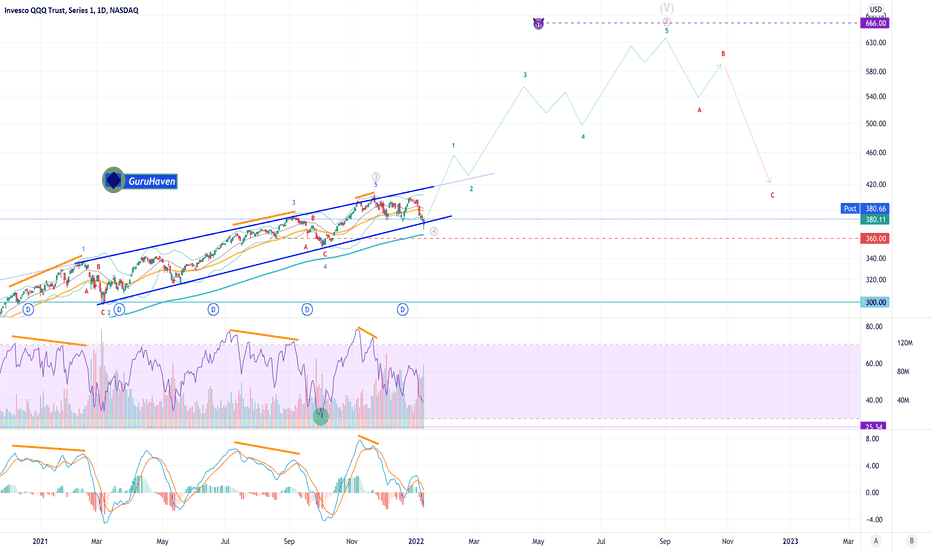Select the teal 2 projection wave label
Image resolution: width=932 pixels, height=550 pixels.
[471, 189]
